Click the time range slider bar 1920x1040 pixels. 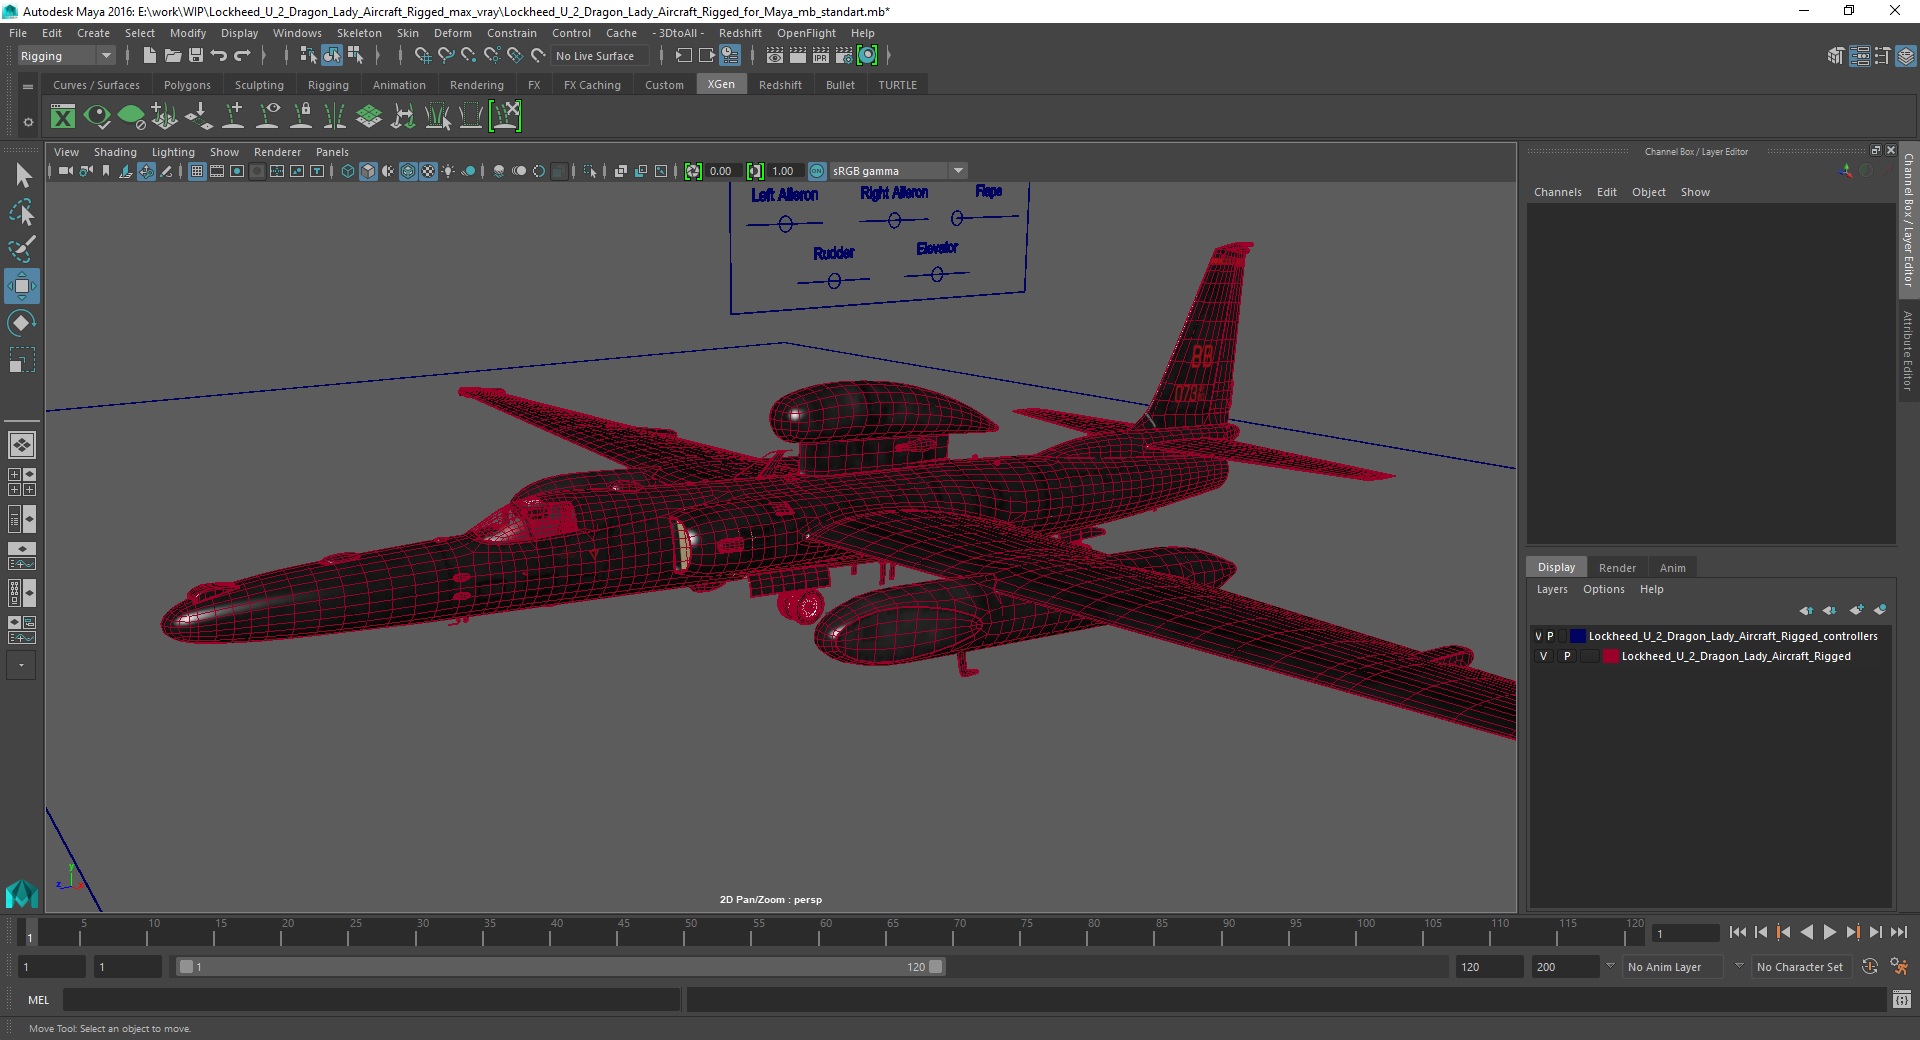(560, 967)
